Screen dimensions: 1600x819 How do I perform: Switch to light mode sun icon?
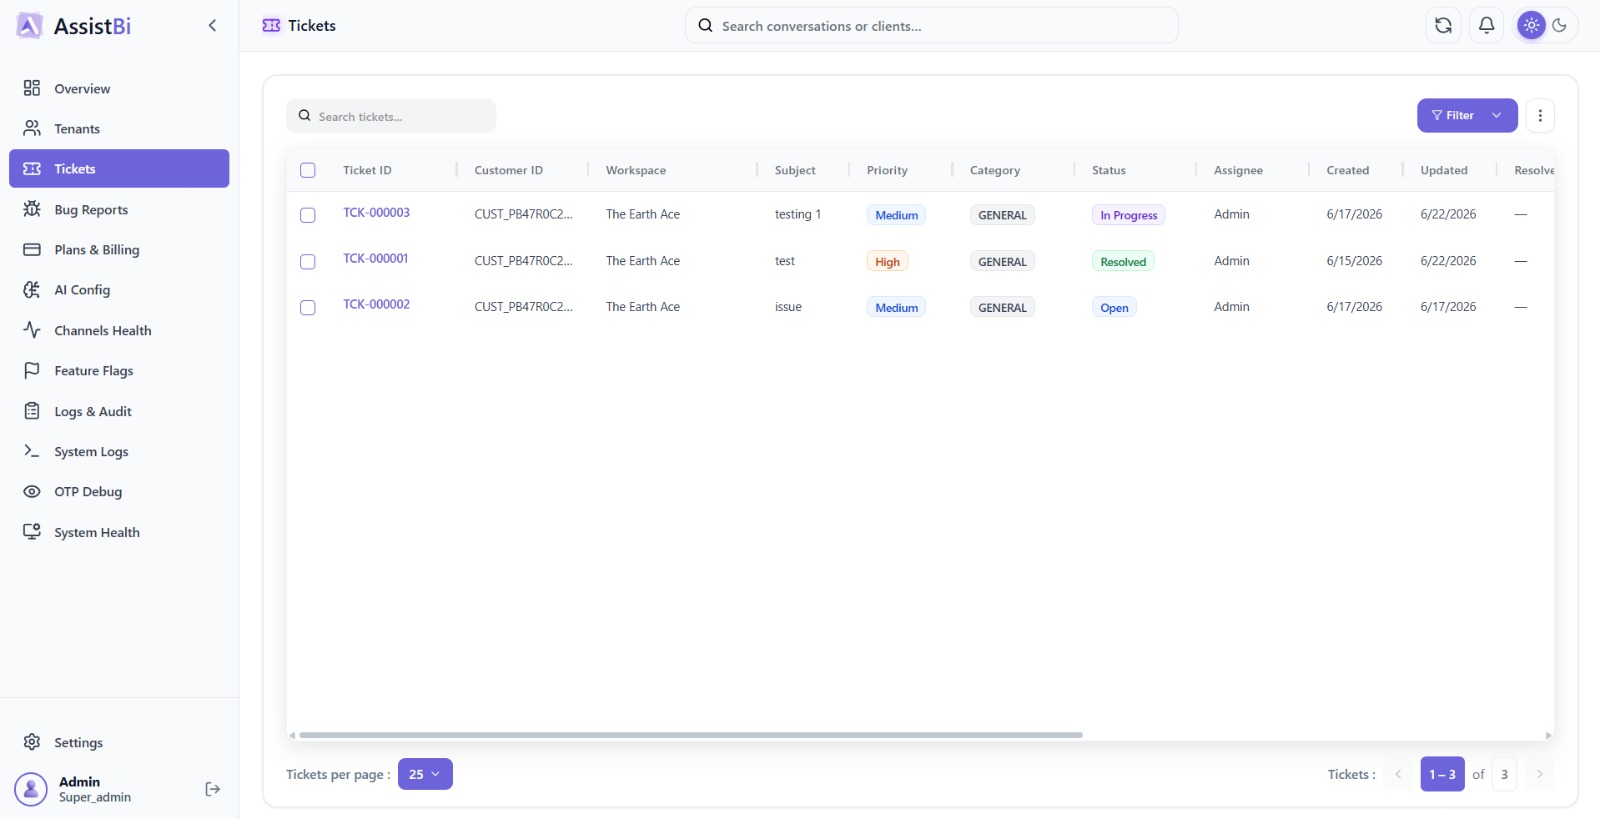click(1531, 26)
